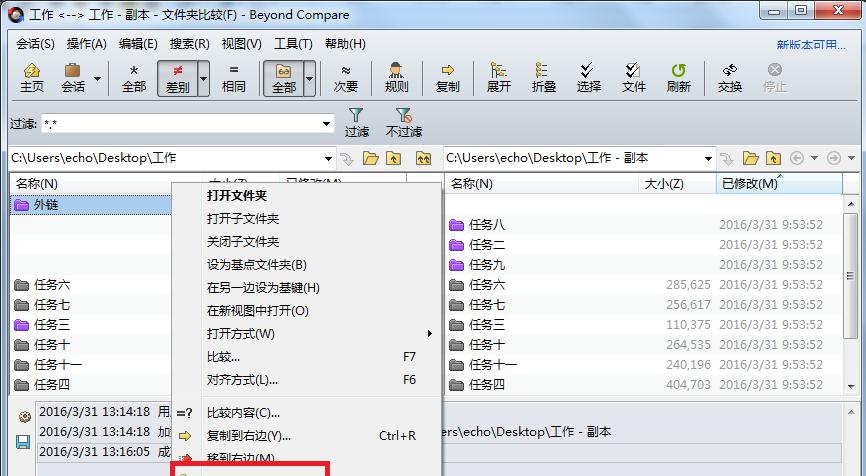The height and width of the screenshot is (476, 866).
Task: Browse for the left folder icon
Action: (371, 159)
